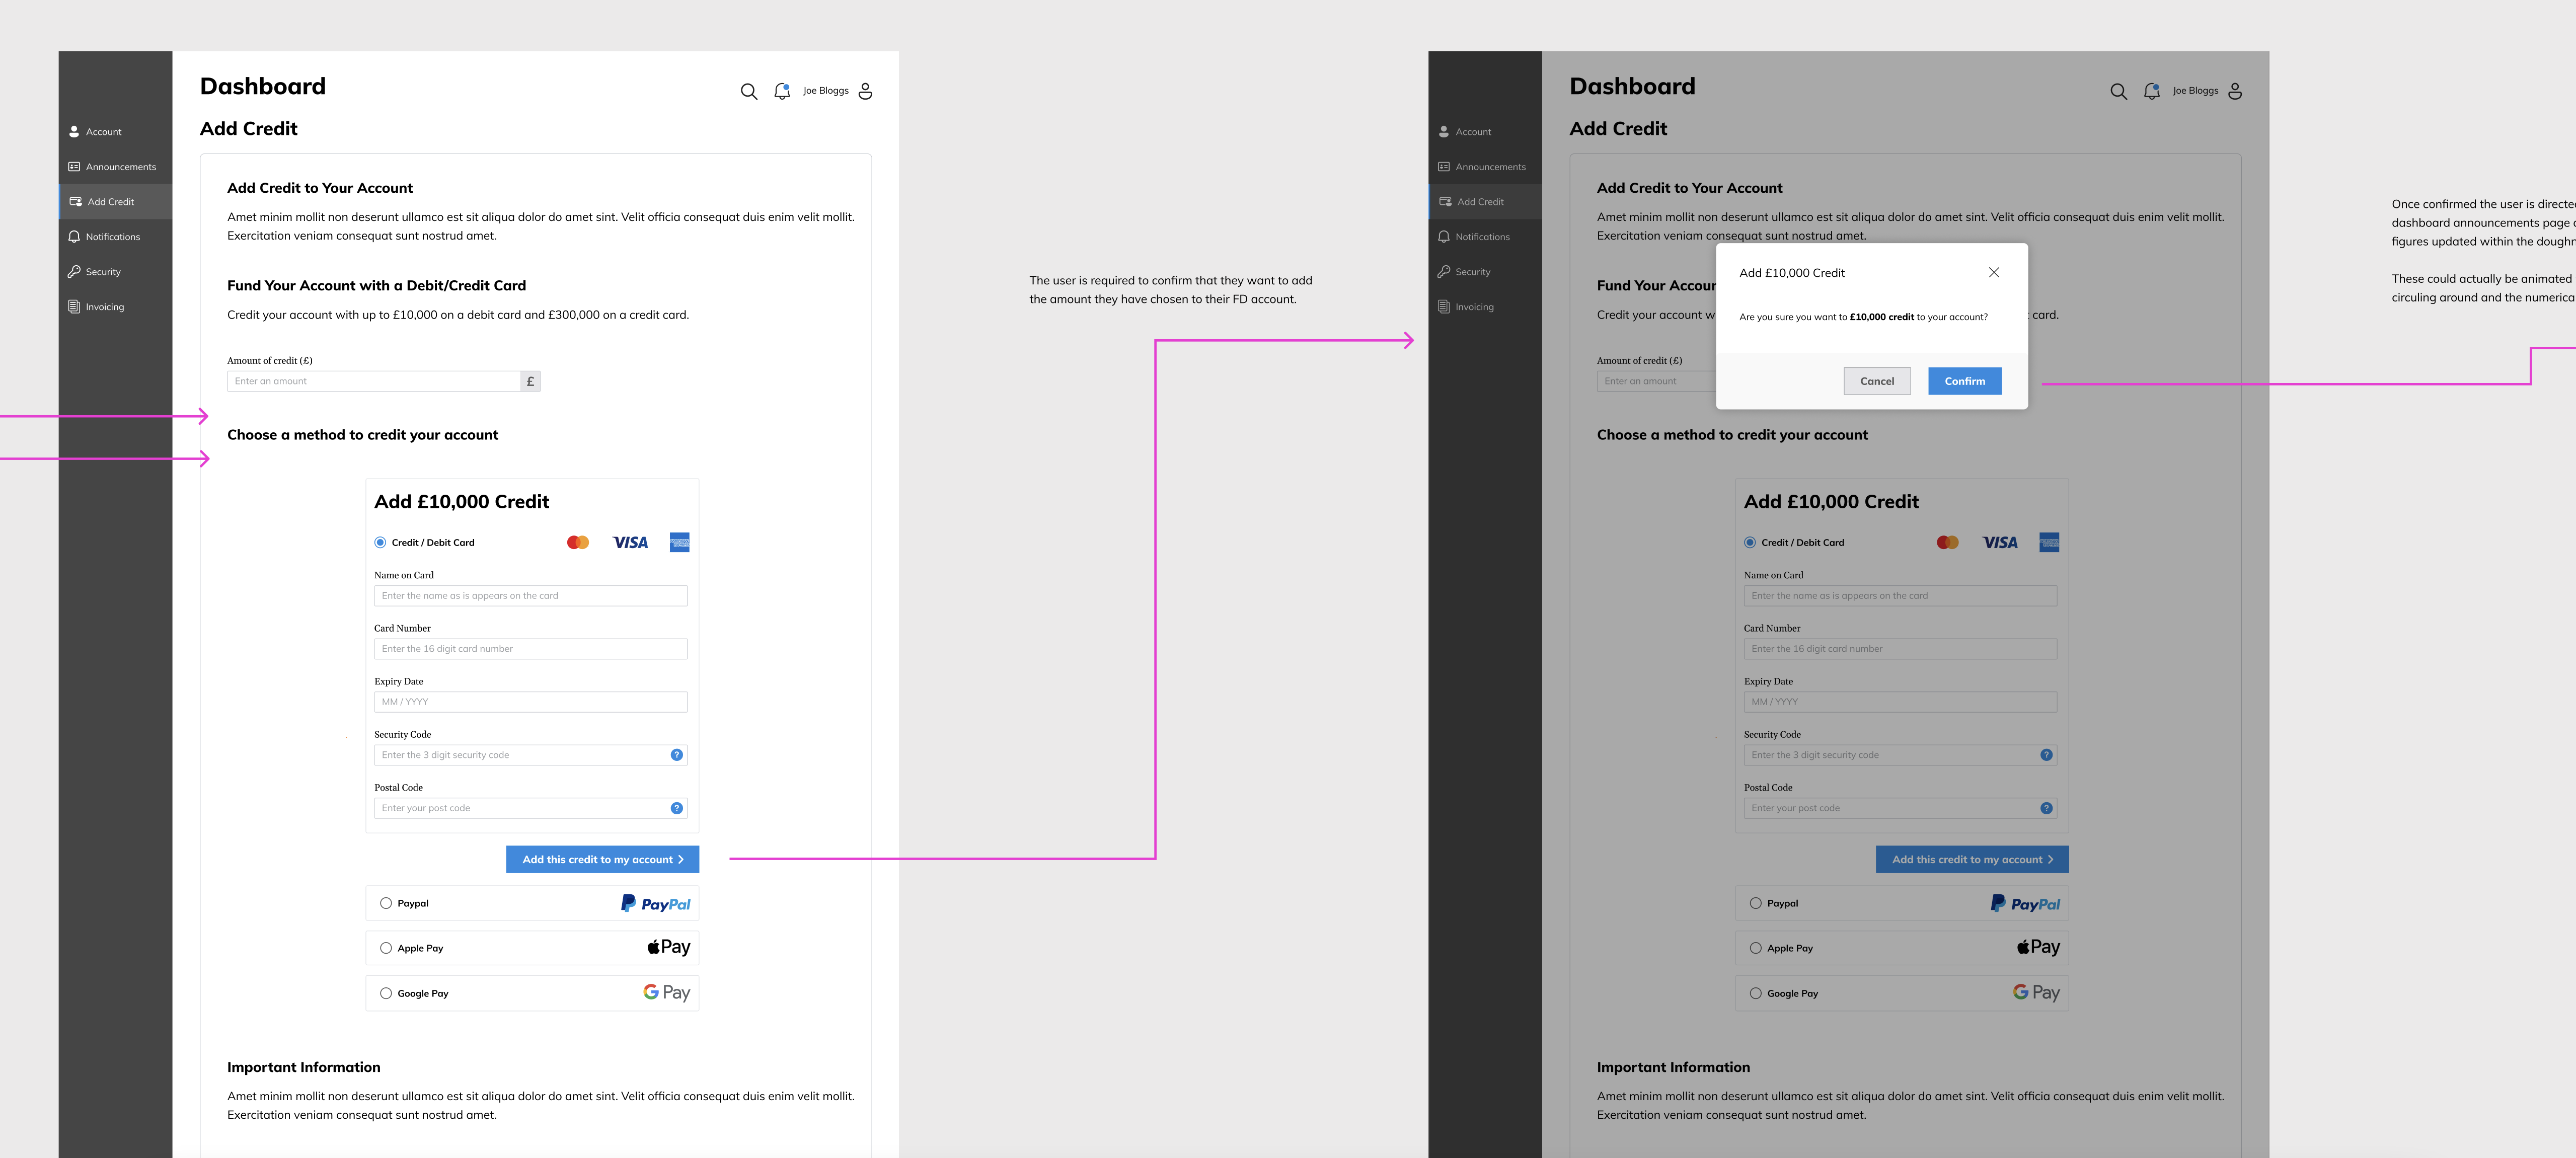The image size is (2576, 1158).
Task: Select Google Pay radio option in left panel
Action: click(x=386, y=993)
